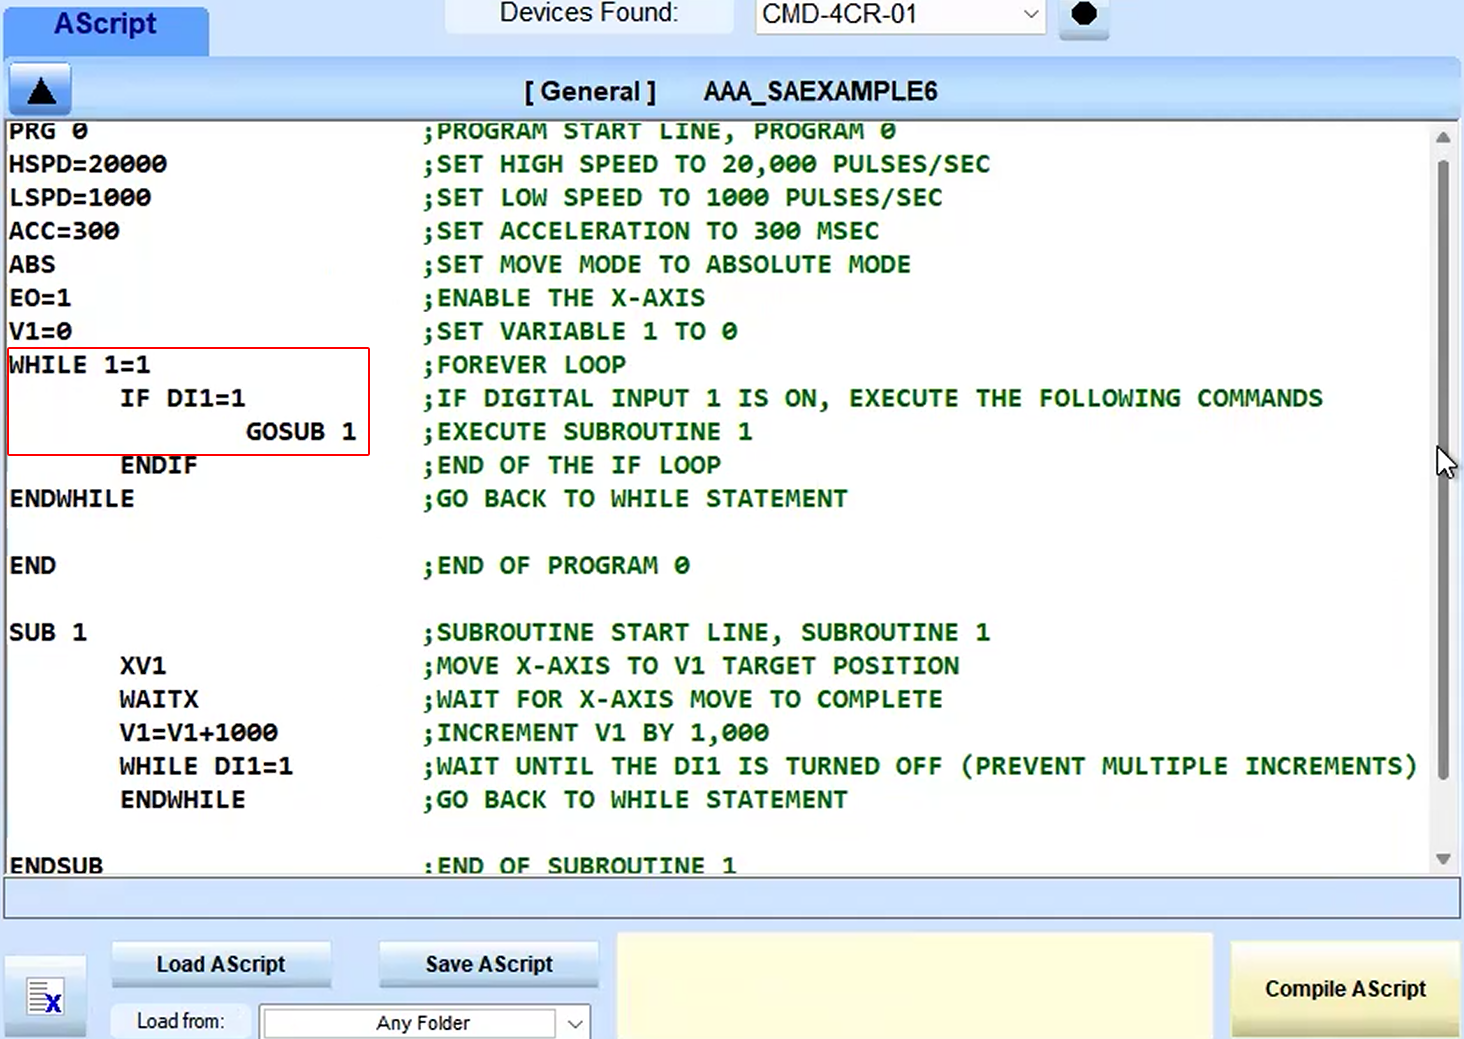Viewport: 1464px width, 1039px height.
Task: Click the LSPD=1000 code line
Action: (x=80, y=198)
